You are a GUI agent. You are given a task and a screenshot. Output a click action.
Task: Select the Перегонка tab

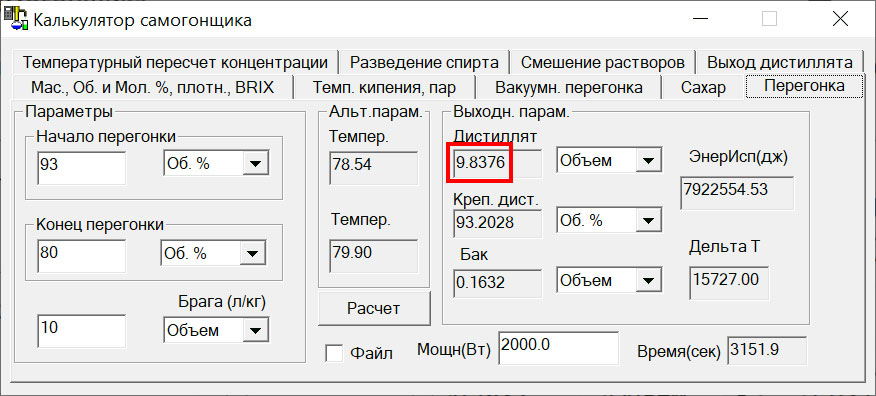pyautogui.click(x=804, y=86)
